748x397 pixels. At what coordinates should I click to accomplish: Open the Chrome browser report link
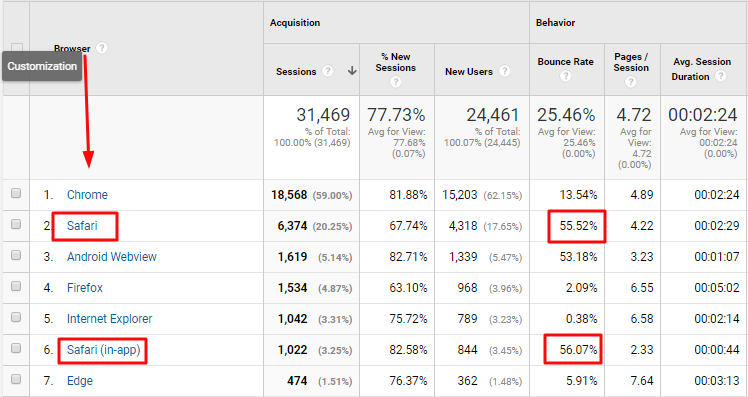click(x=87, y=195)
